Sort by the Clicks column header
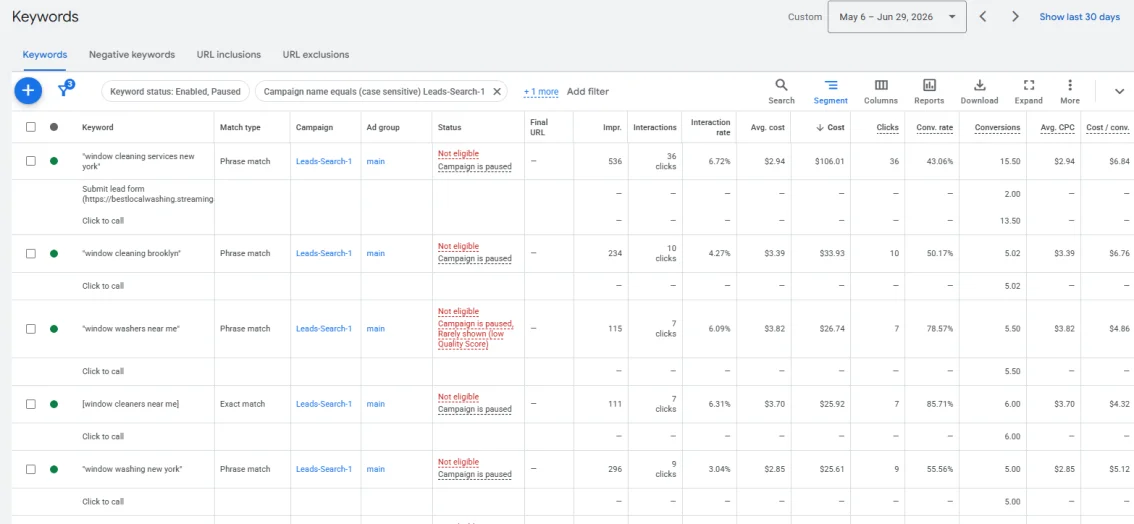The height and width of the screenshot is (524, 1134). pos(887,127)
